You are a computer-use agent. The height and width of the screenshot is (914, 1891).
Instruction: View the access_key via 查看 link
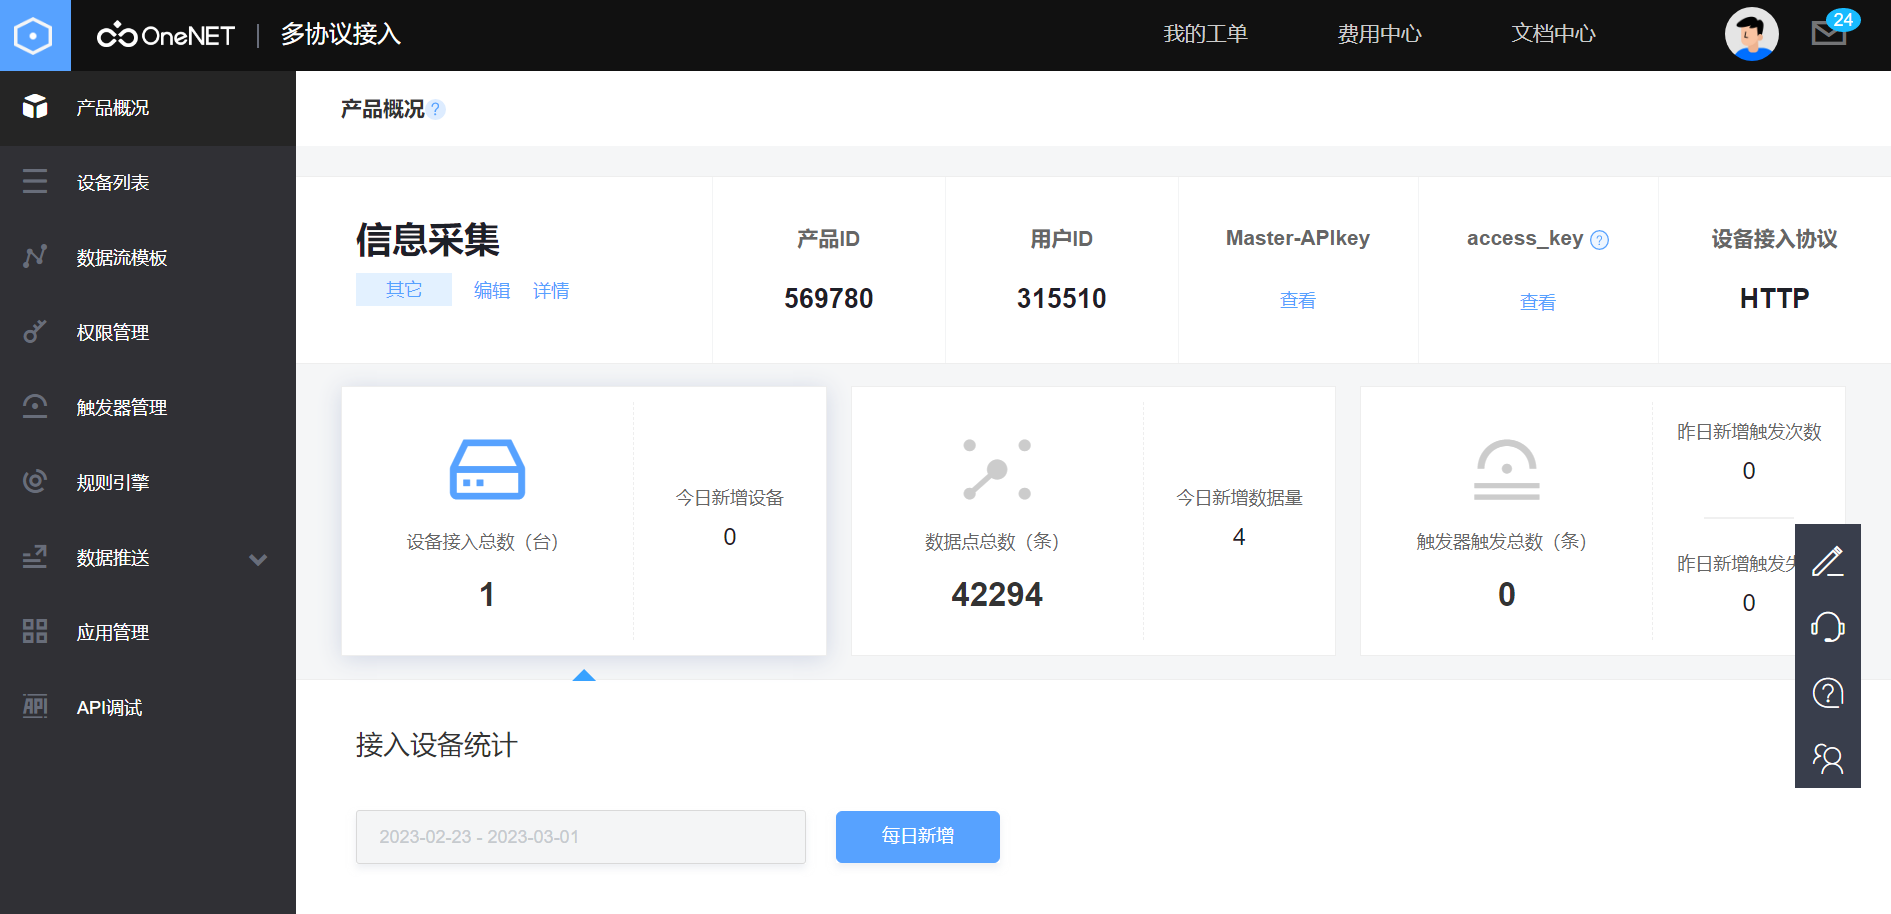tap(1538, 302)
